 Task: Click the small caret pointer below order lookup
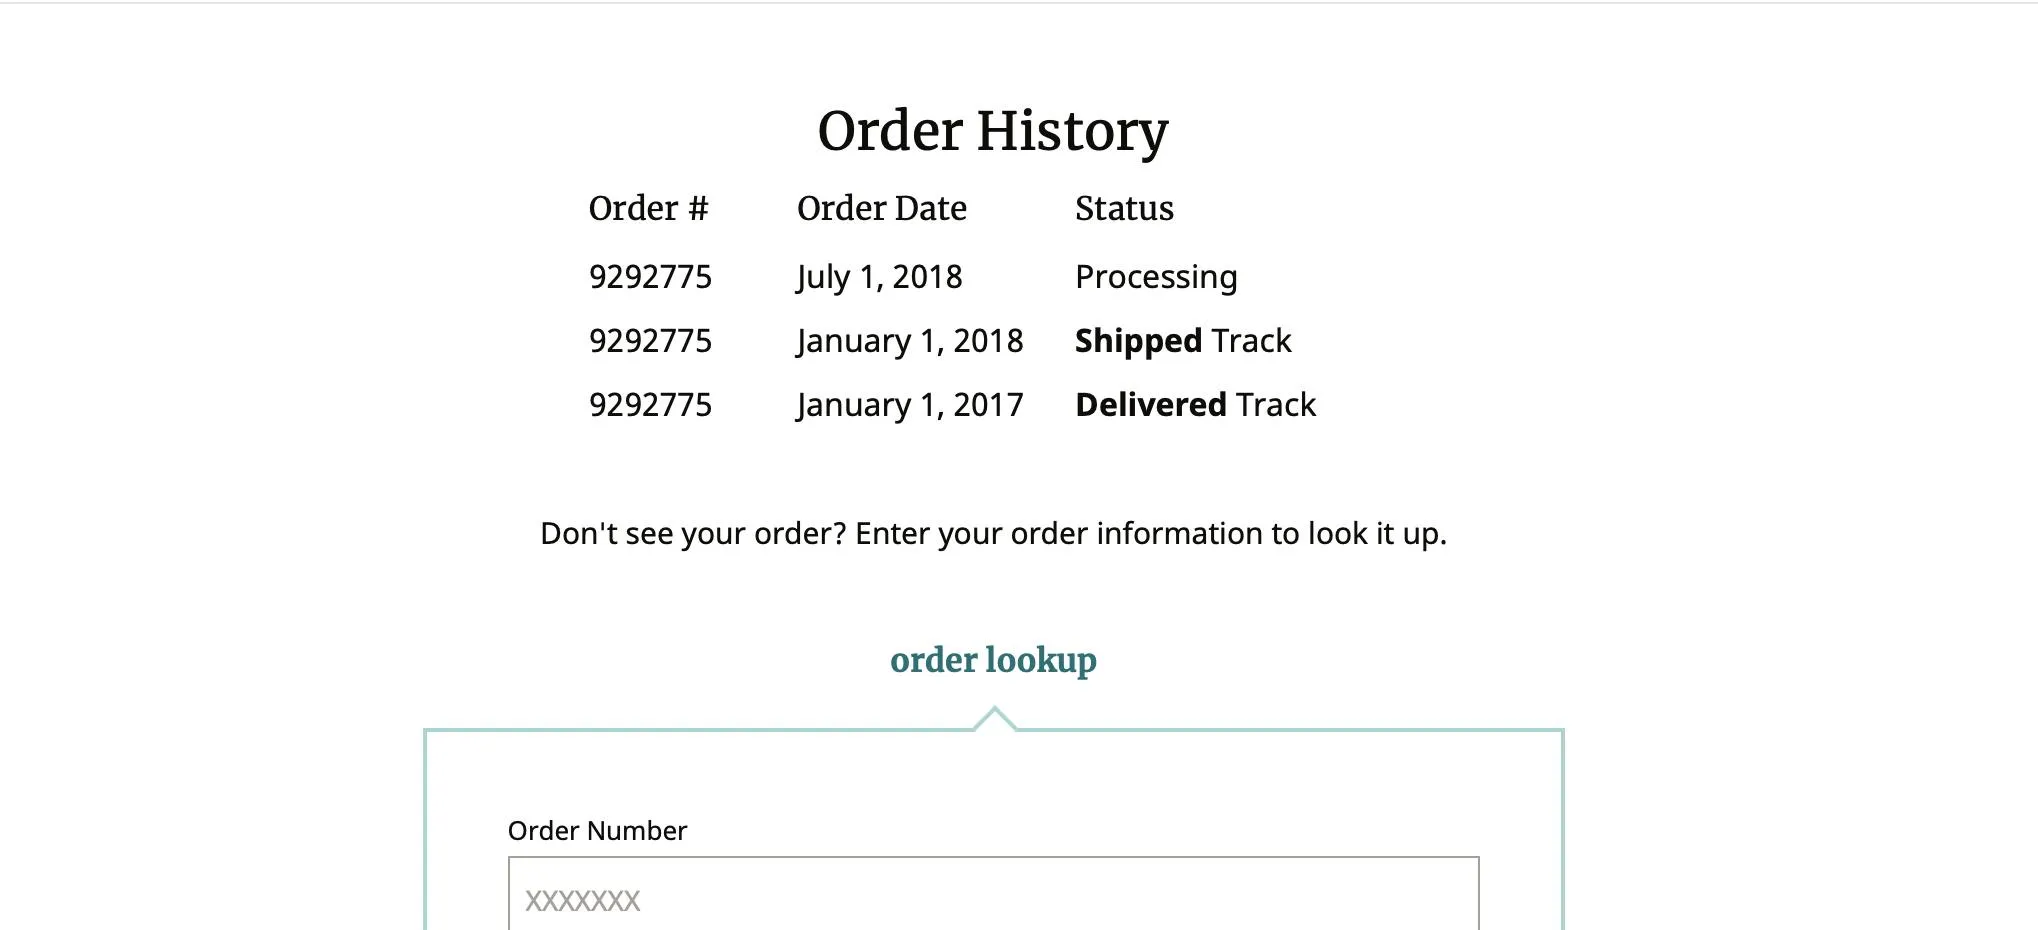point(994,718)
